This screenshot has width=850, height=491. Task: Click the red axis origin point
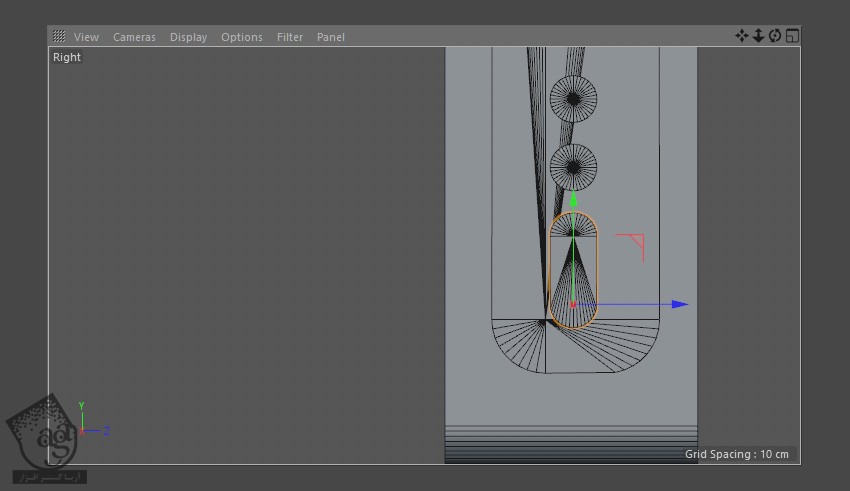point(573,304)
